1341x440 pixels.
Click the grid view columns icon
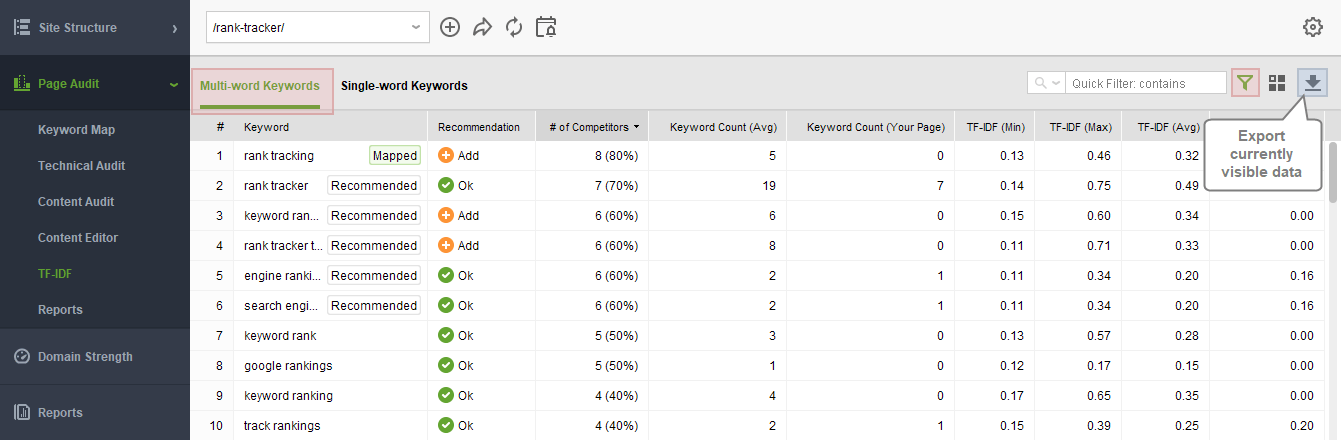coord(1277,83)
